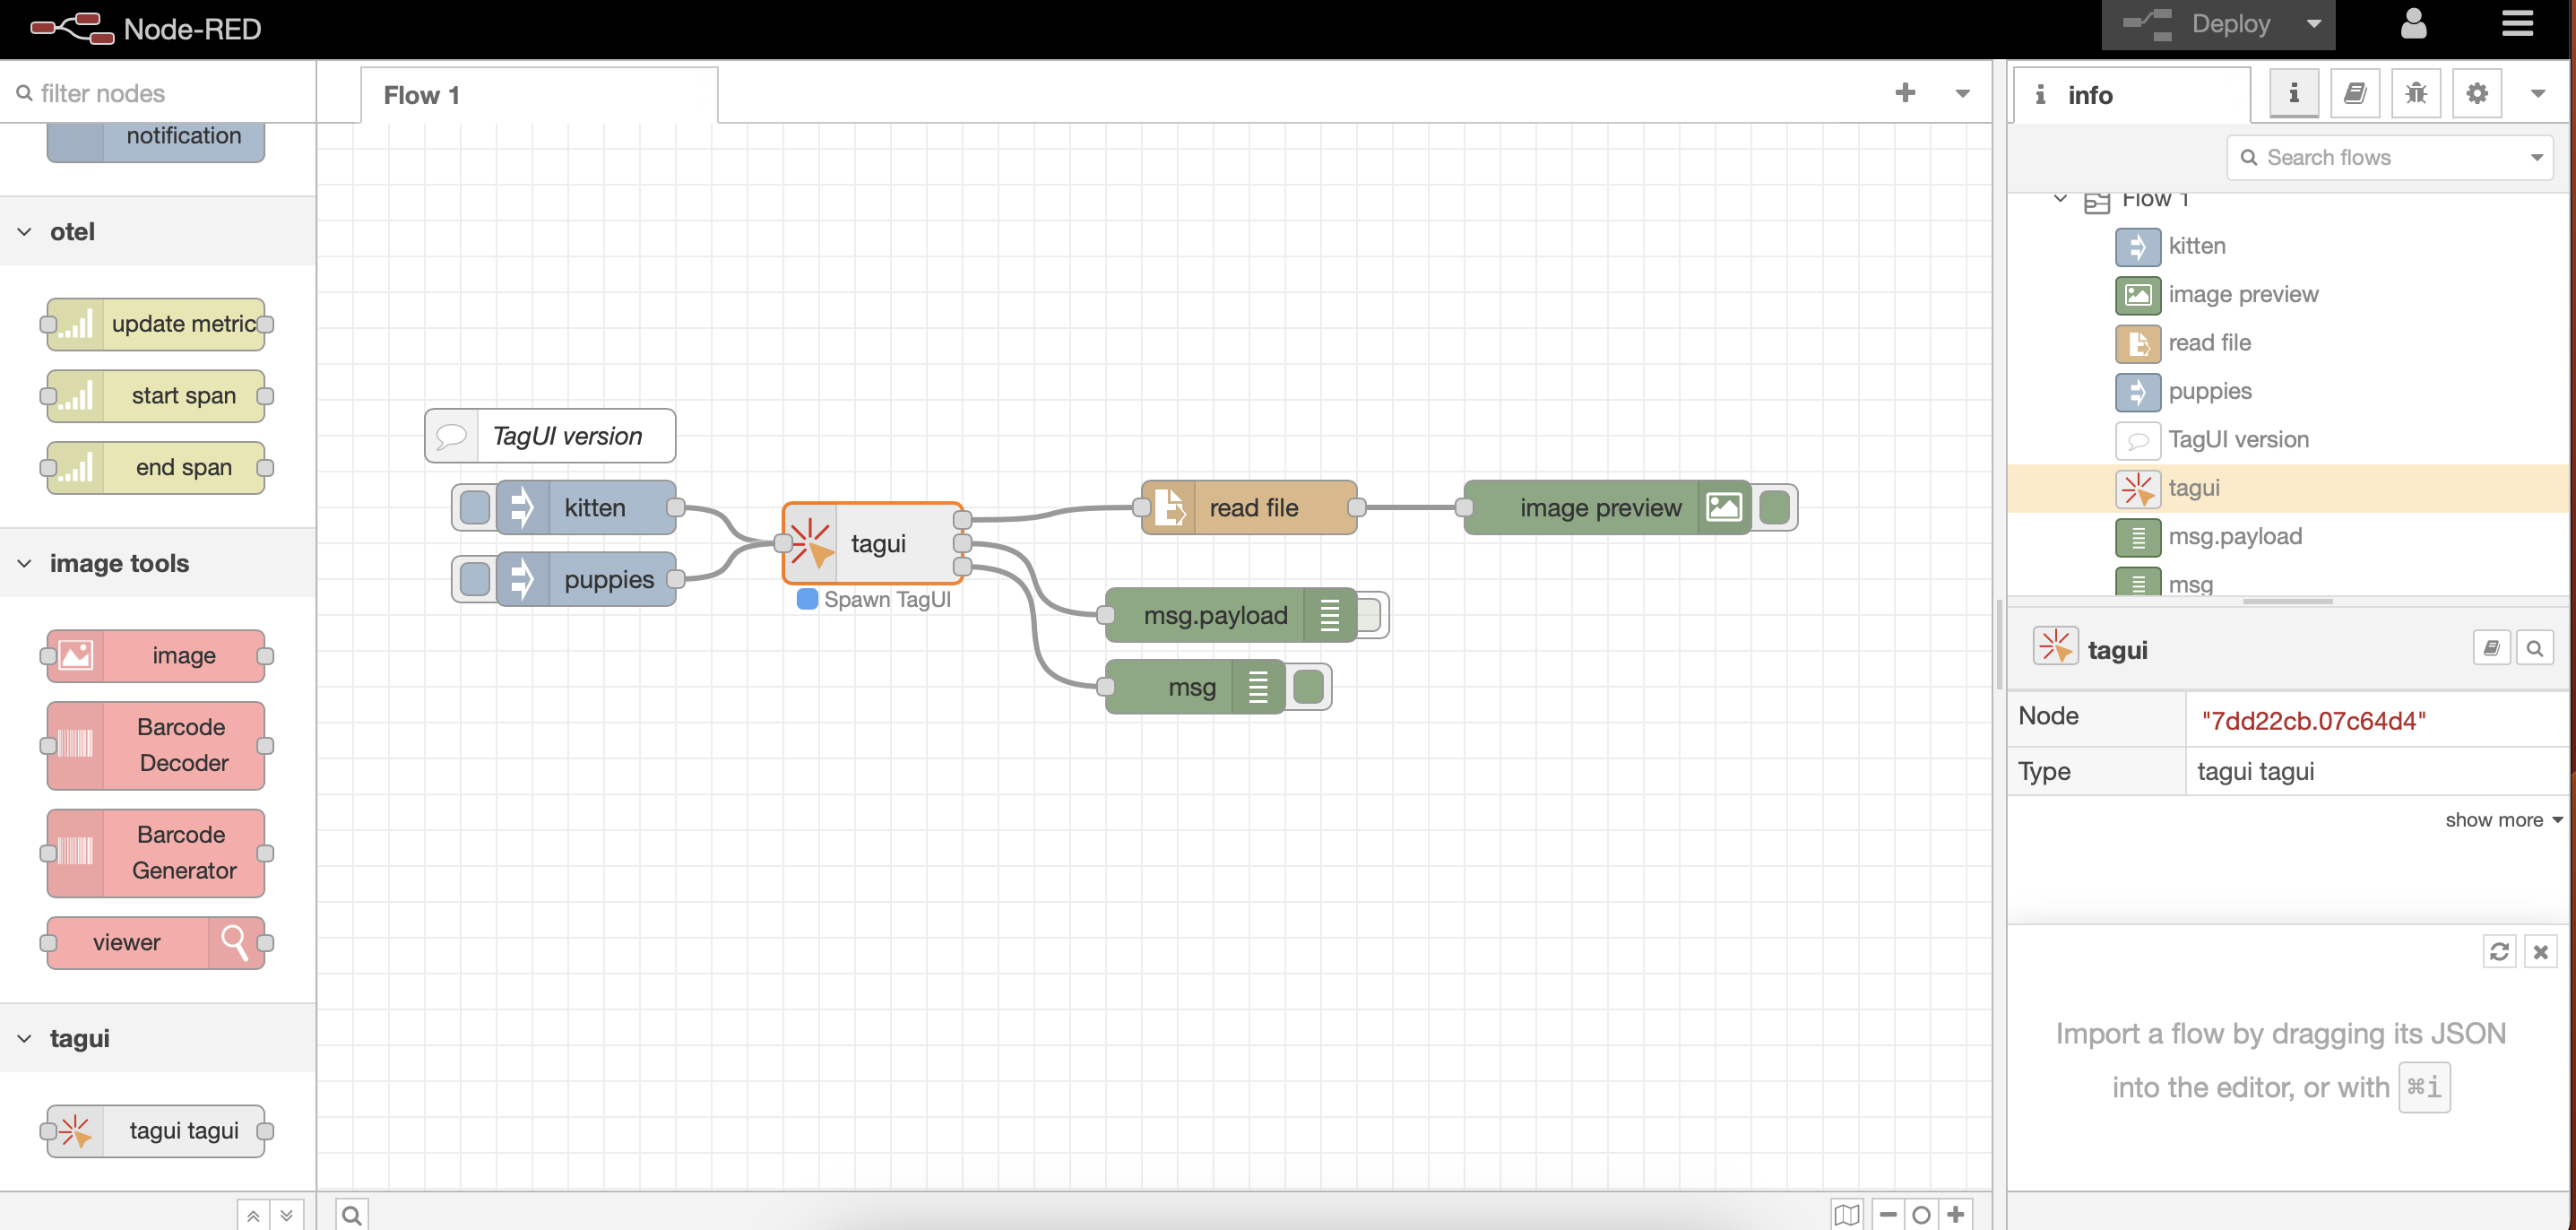This screenshot has width=2576, height=1230.
Task: Open the configuration nodes gear tab
Action: click(2476, 94)
